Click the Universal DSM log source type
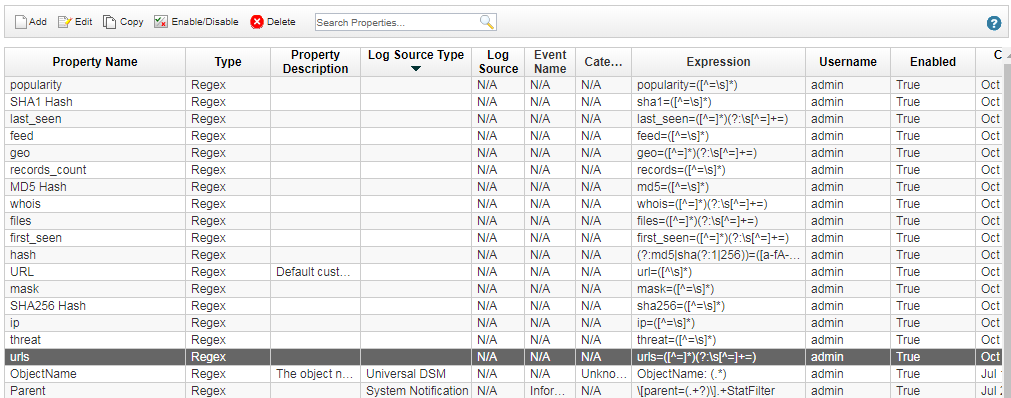 (416, 373)
